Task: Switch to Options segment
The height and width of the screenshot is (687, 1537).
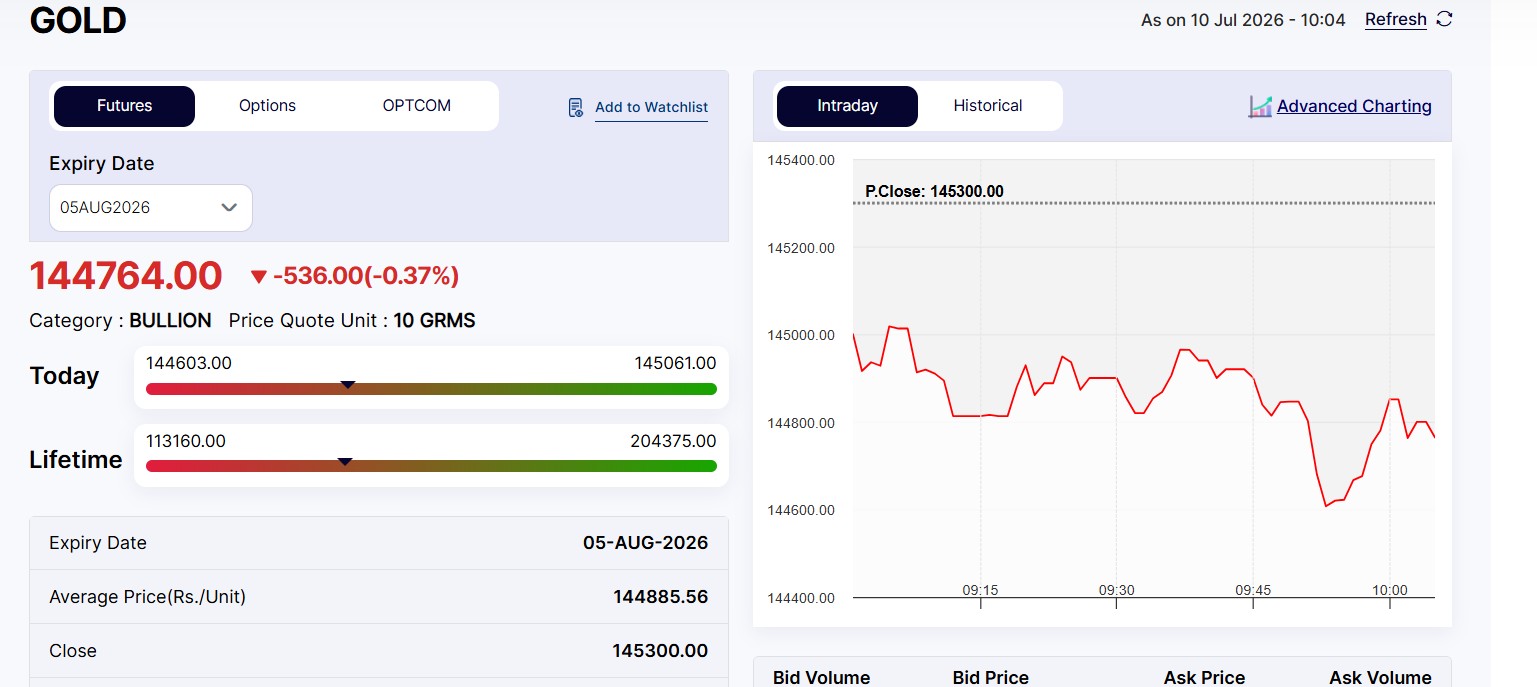Action: (x=267, y=106)
